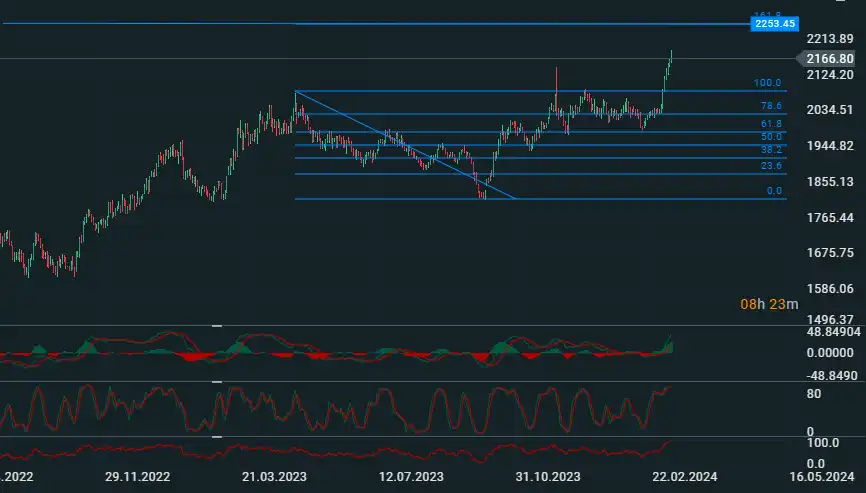Select the Fibonacci 78.6 level label
Viewport: 866px width, 493px height.
[770, 106]
